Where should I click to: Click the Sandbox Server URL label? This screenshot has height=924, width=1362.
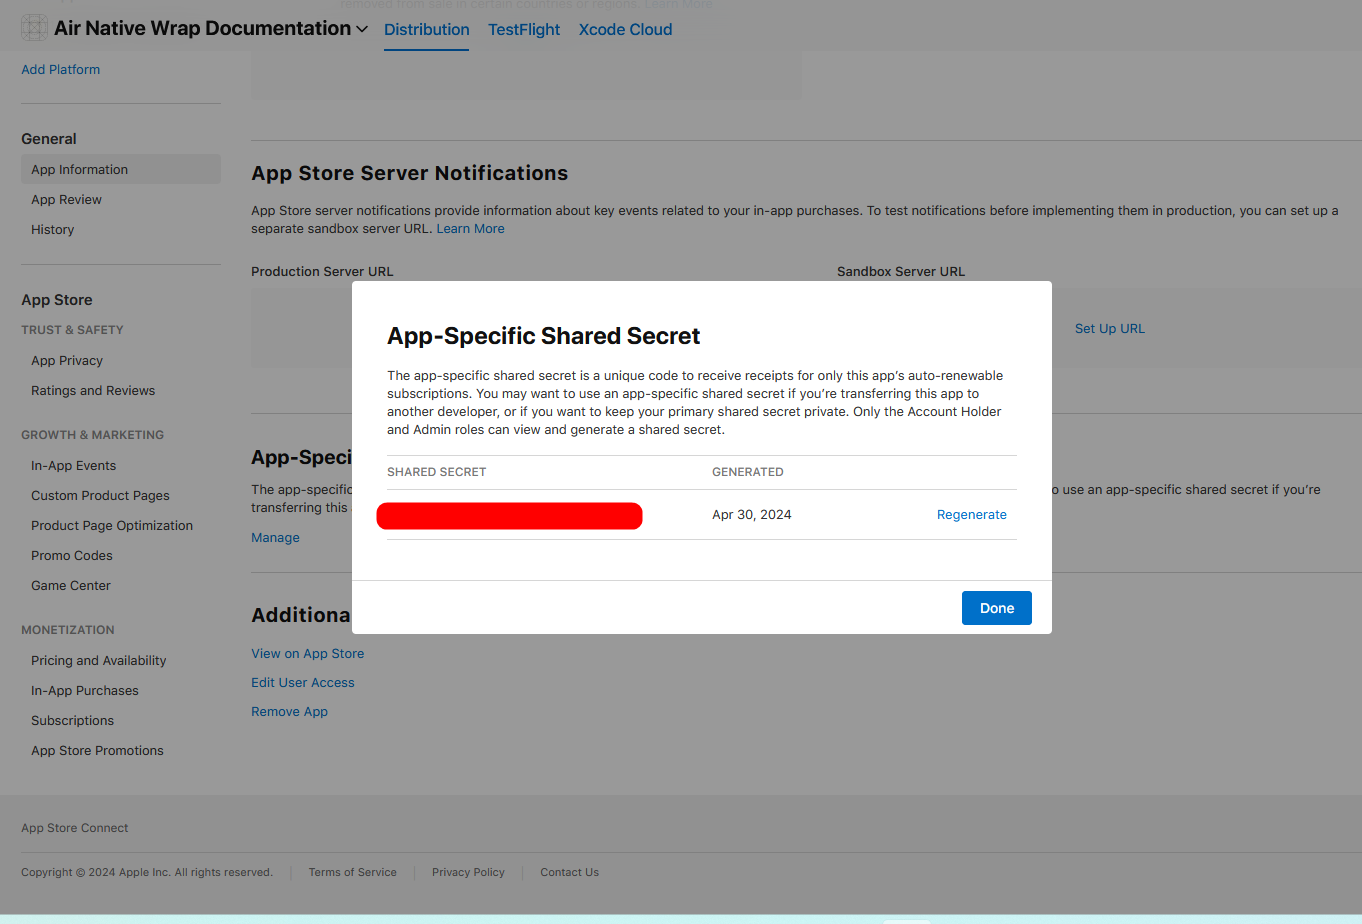901,271
